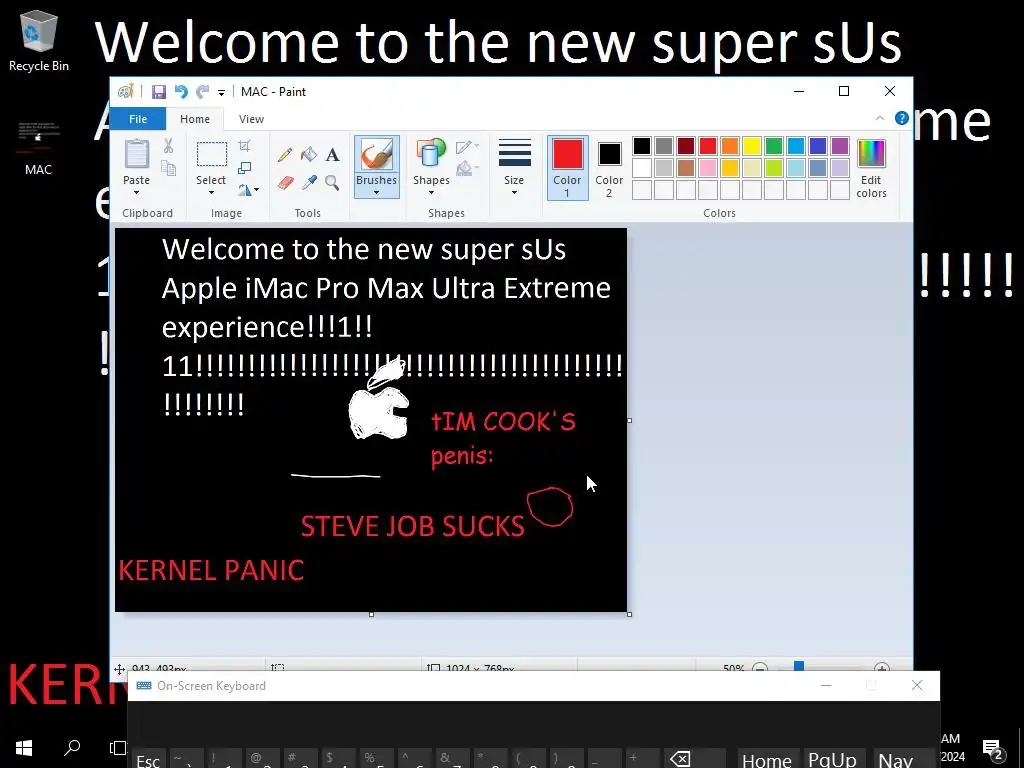1024x768 pixels.
Task: Click Nav key on On-Screen Keyboard
Action: (x=895, y=759)
